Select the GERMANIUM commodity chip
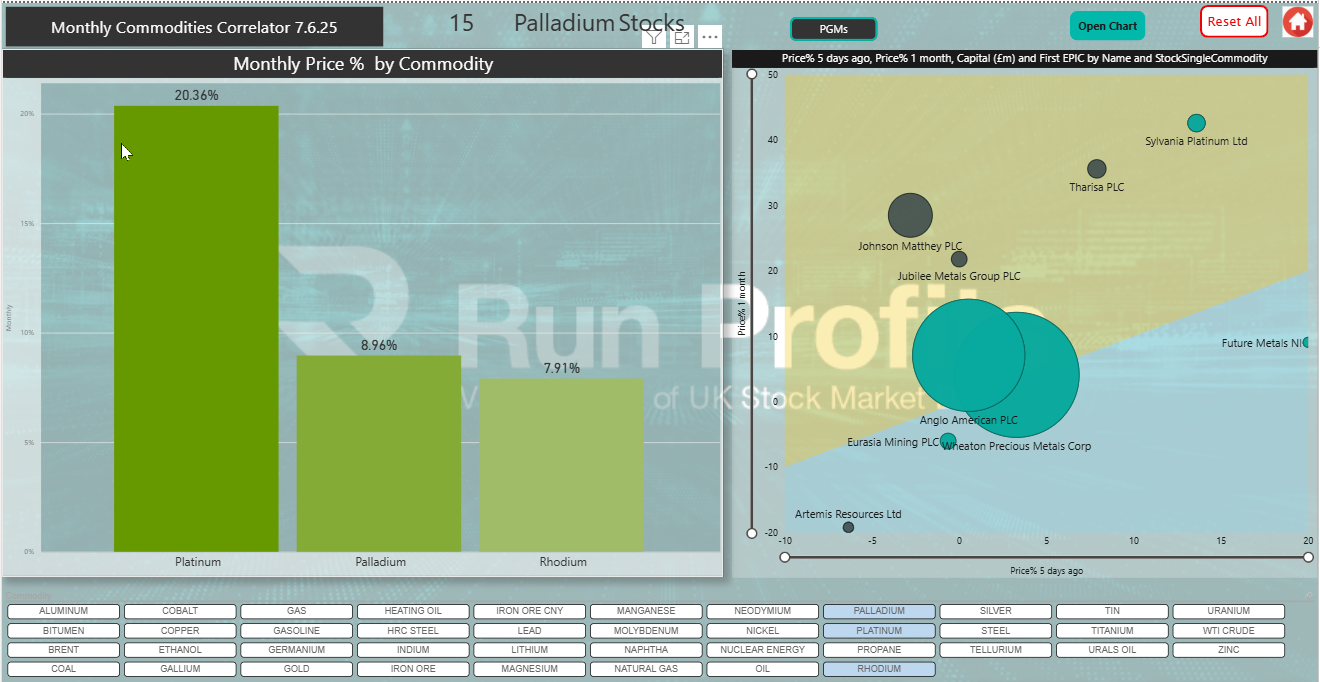1320x682 pixels. point(297,650)
